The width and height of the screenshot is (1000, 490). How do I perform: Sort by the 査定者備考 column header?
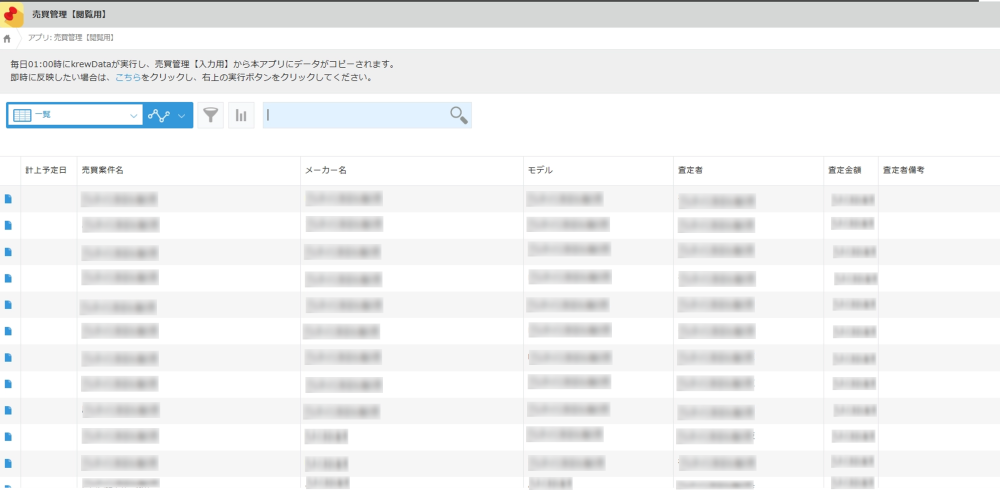pyautogui.click(x=904, y=170)
